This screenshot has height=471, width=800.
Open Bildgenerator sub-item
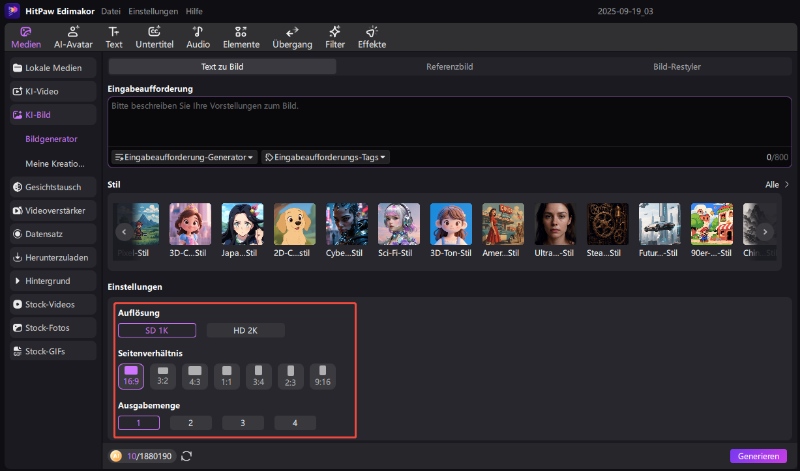click(52, 139)
